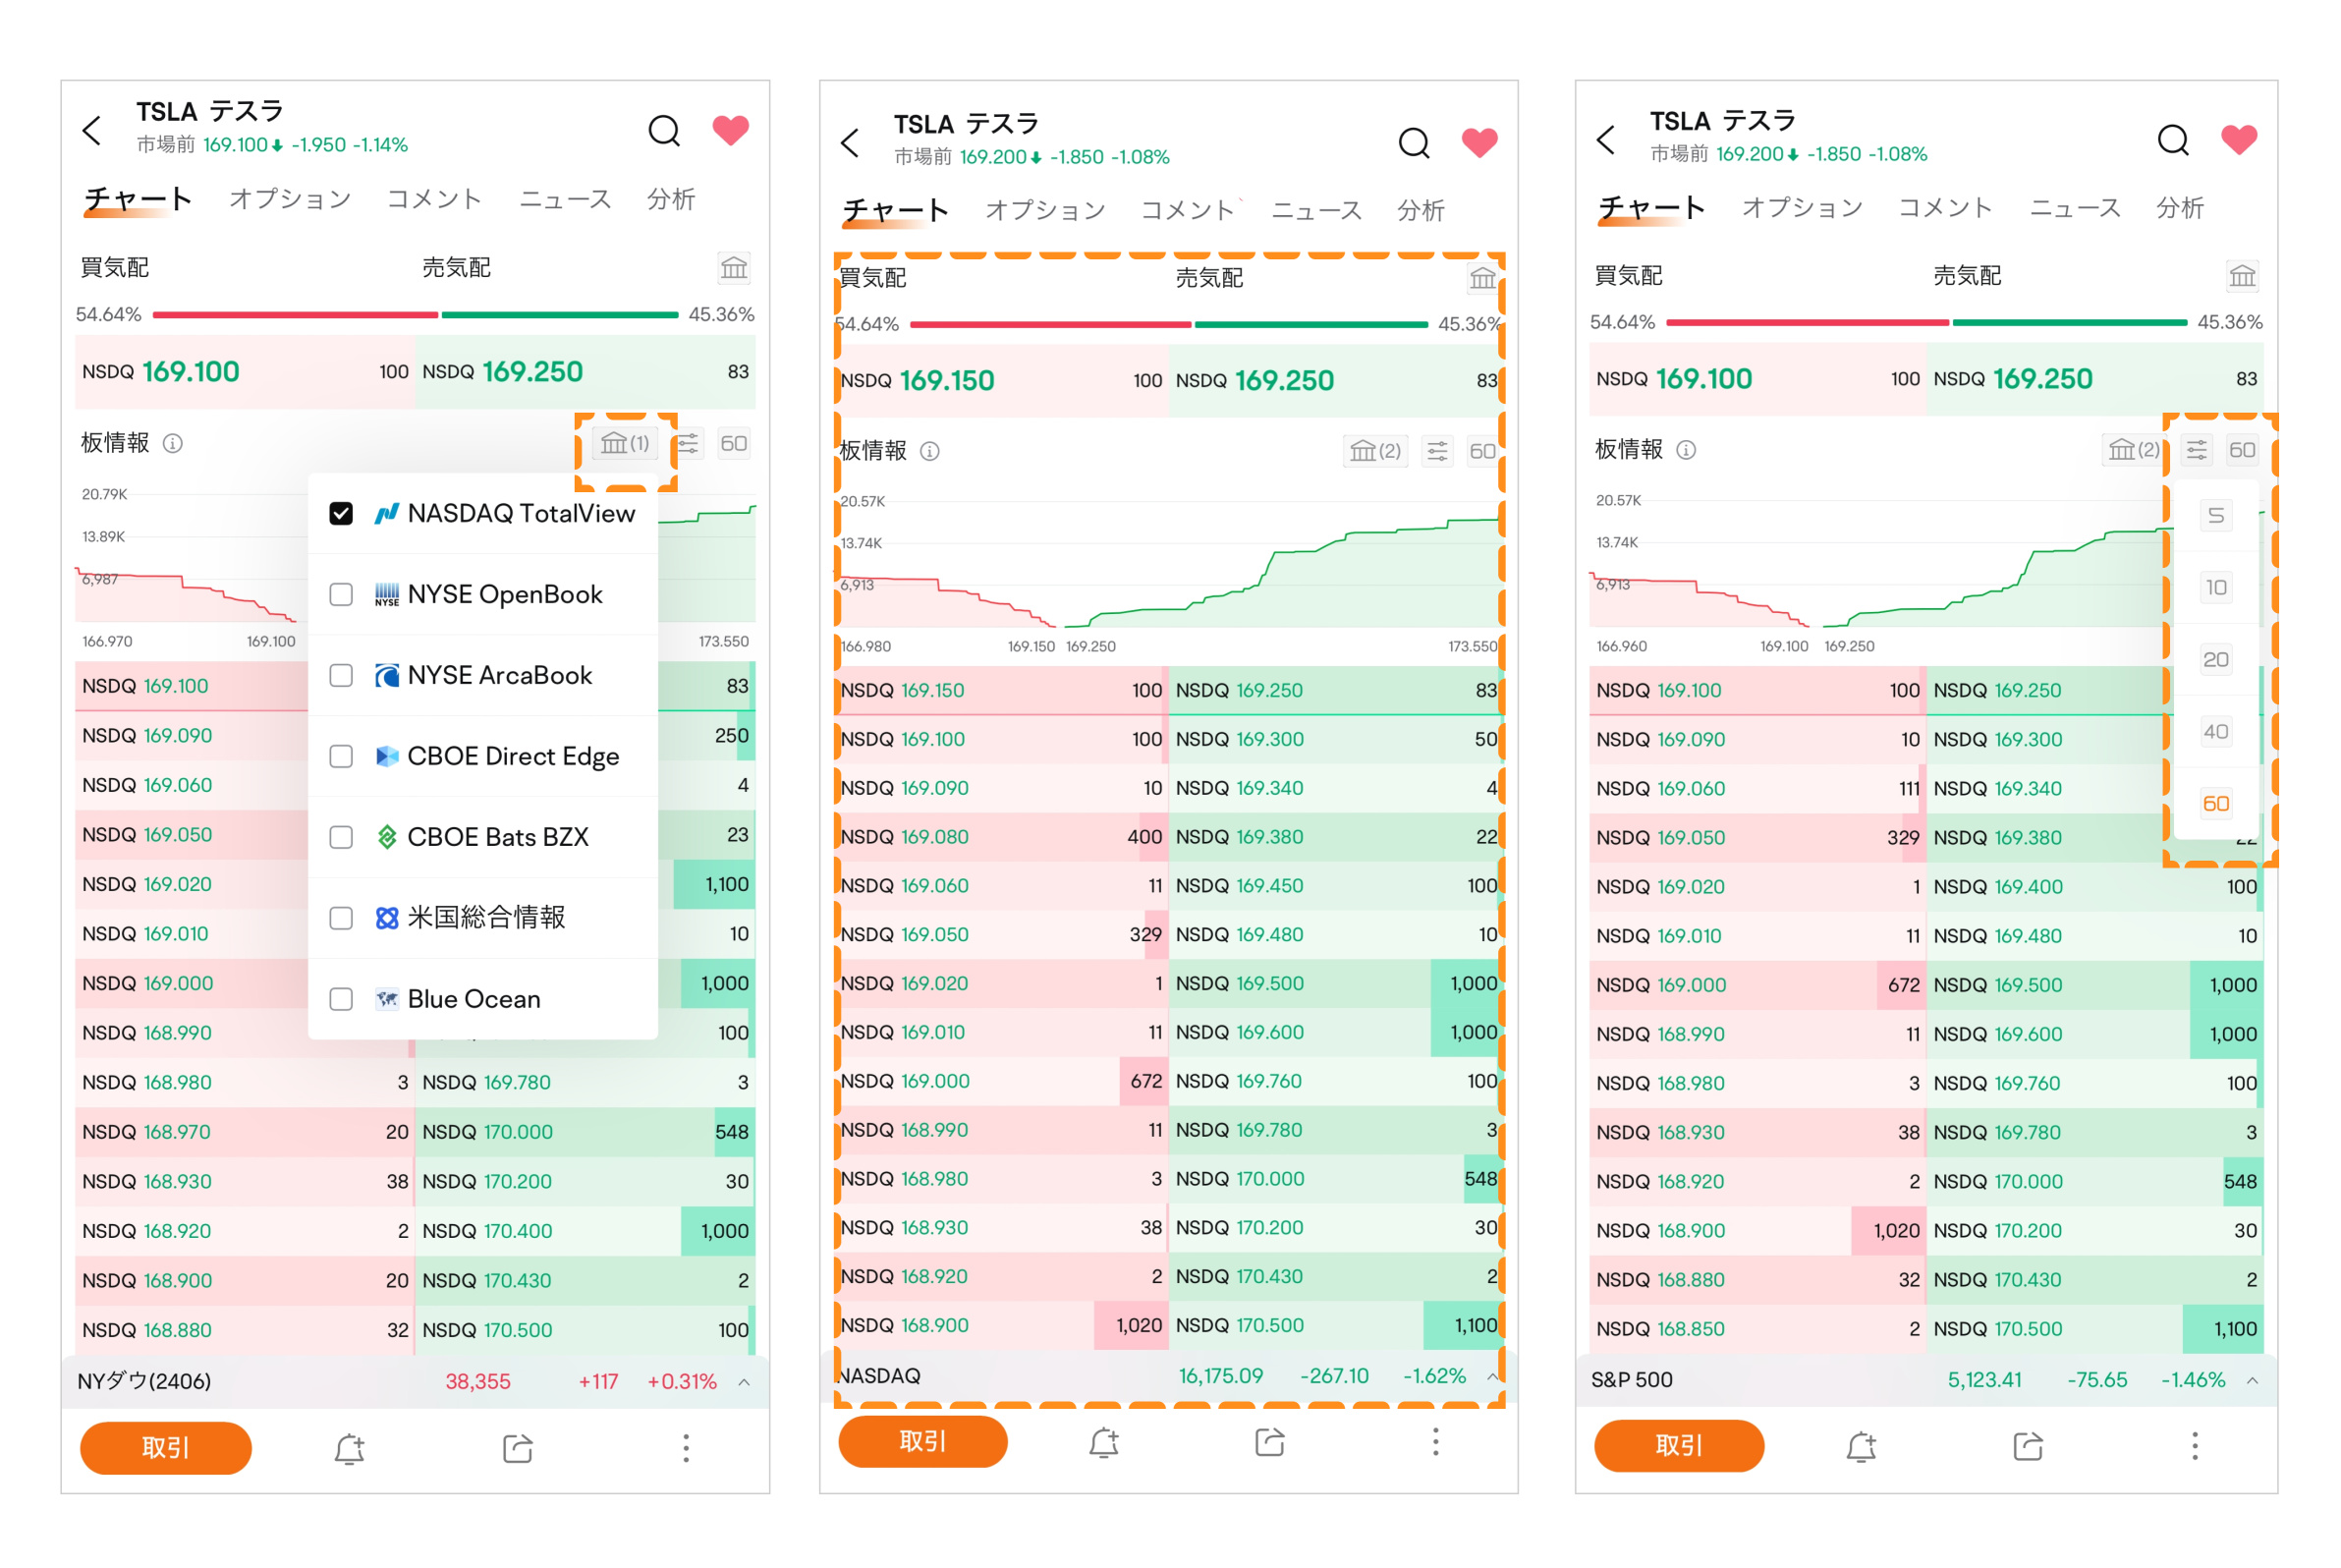The image size is (2341, 1568).
Task: Open search in left TSLA screen
Action: [664, 130]
